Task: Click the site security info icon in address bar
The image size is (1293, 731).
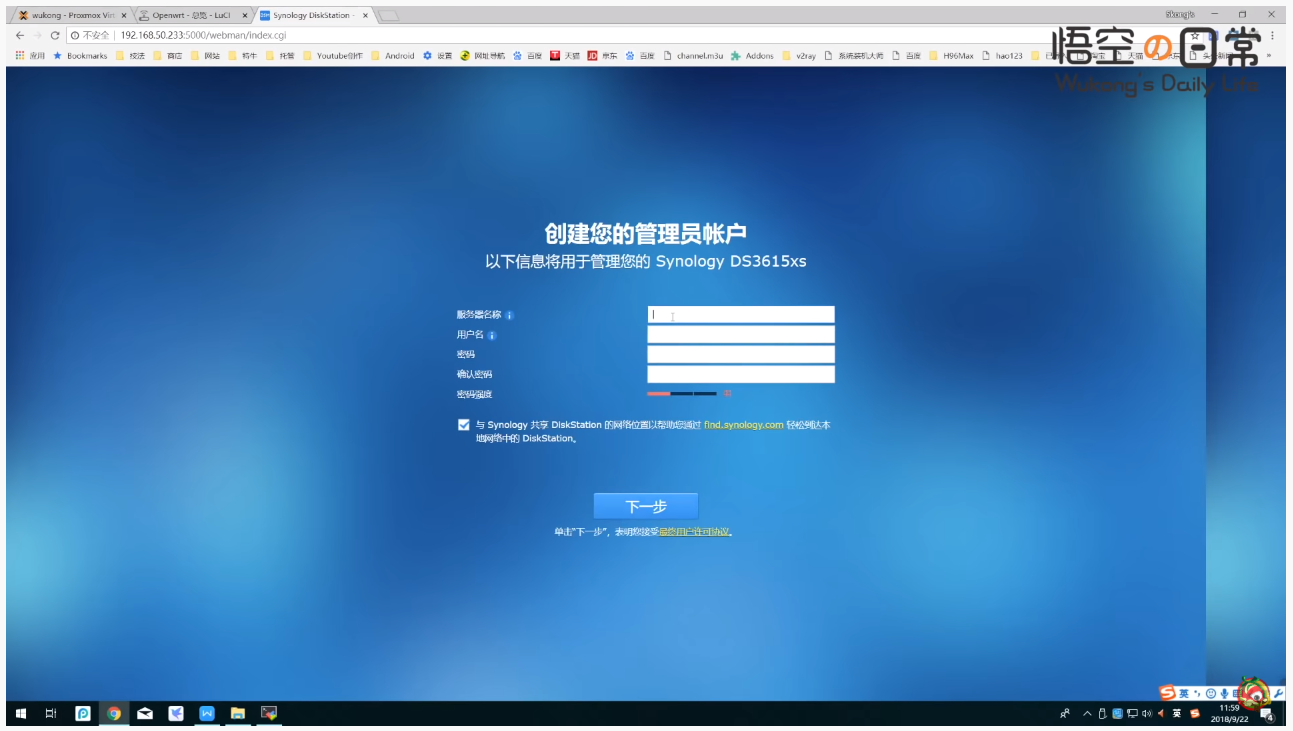Action: [x=75, y=35]
